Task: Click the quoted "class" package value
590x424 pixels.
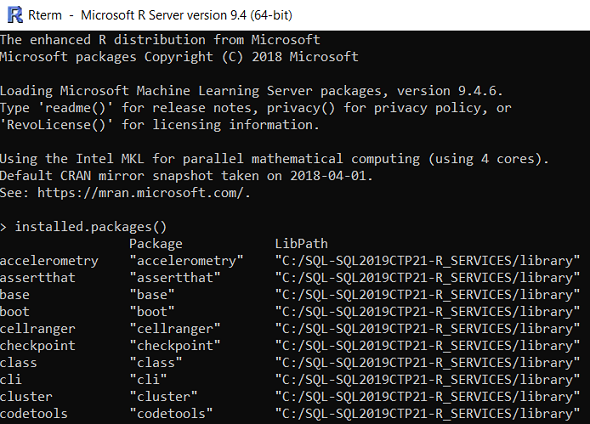Action: pyautogui.click(x=156, y=363)
